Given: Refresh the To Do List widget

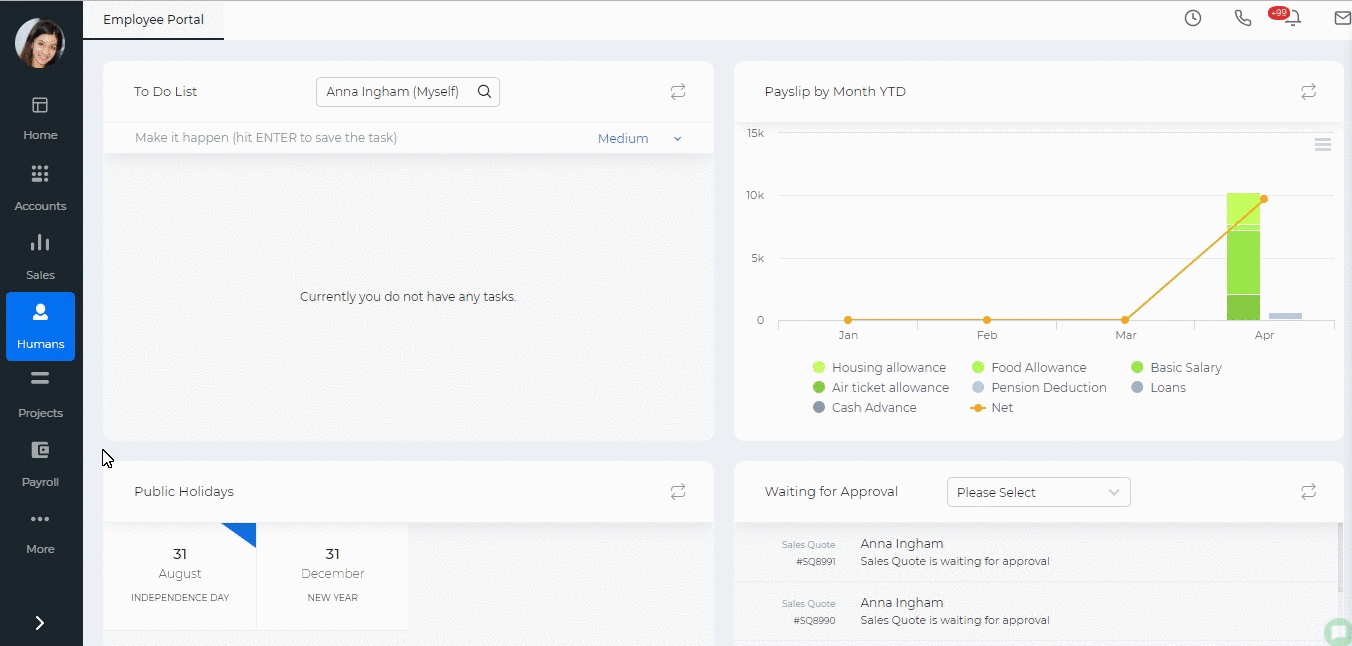Looking at the screenshot, I should tap(678, 92).
